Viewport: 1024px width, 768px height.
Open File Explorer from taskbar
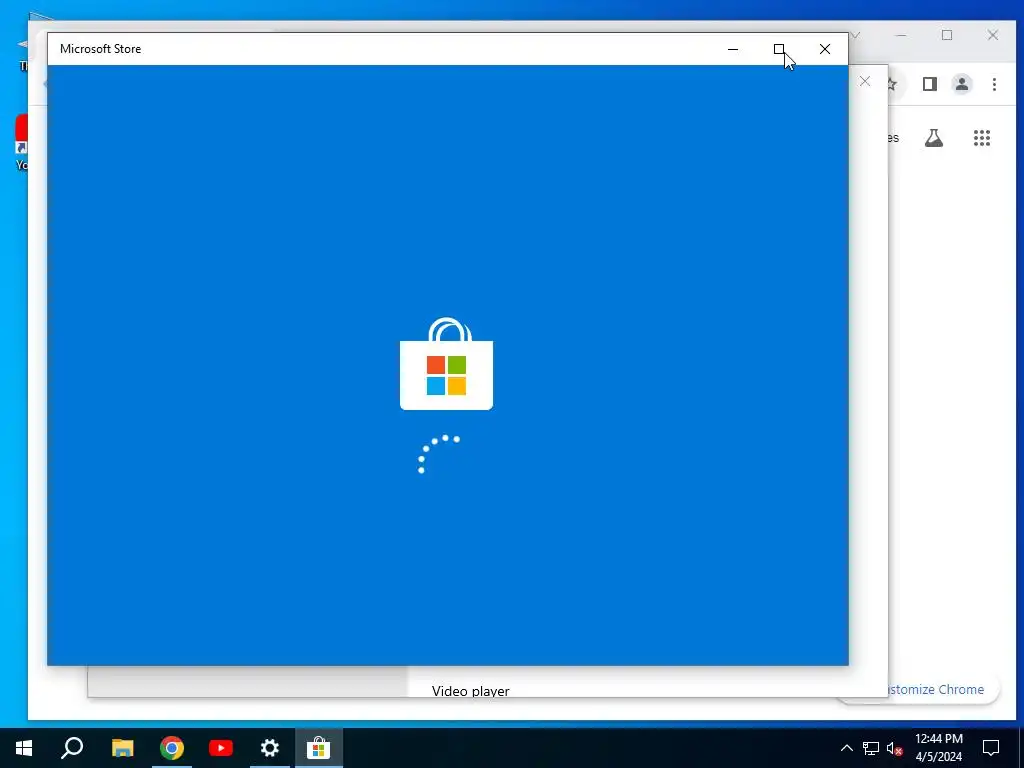(122, 748)
